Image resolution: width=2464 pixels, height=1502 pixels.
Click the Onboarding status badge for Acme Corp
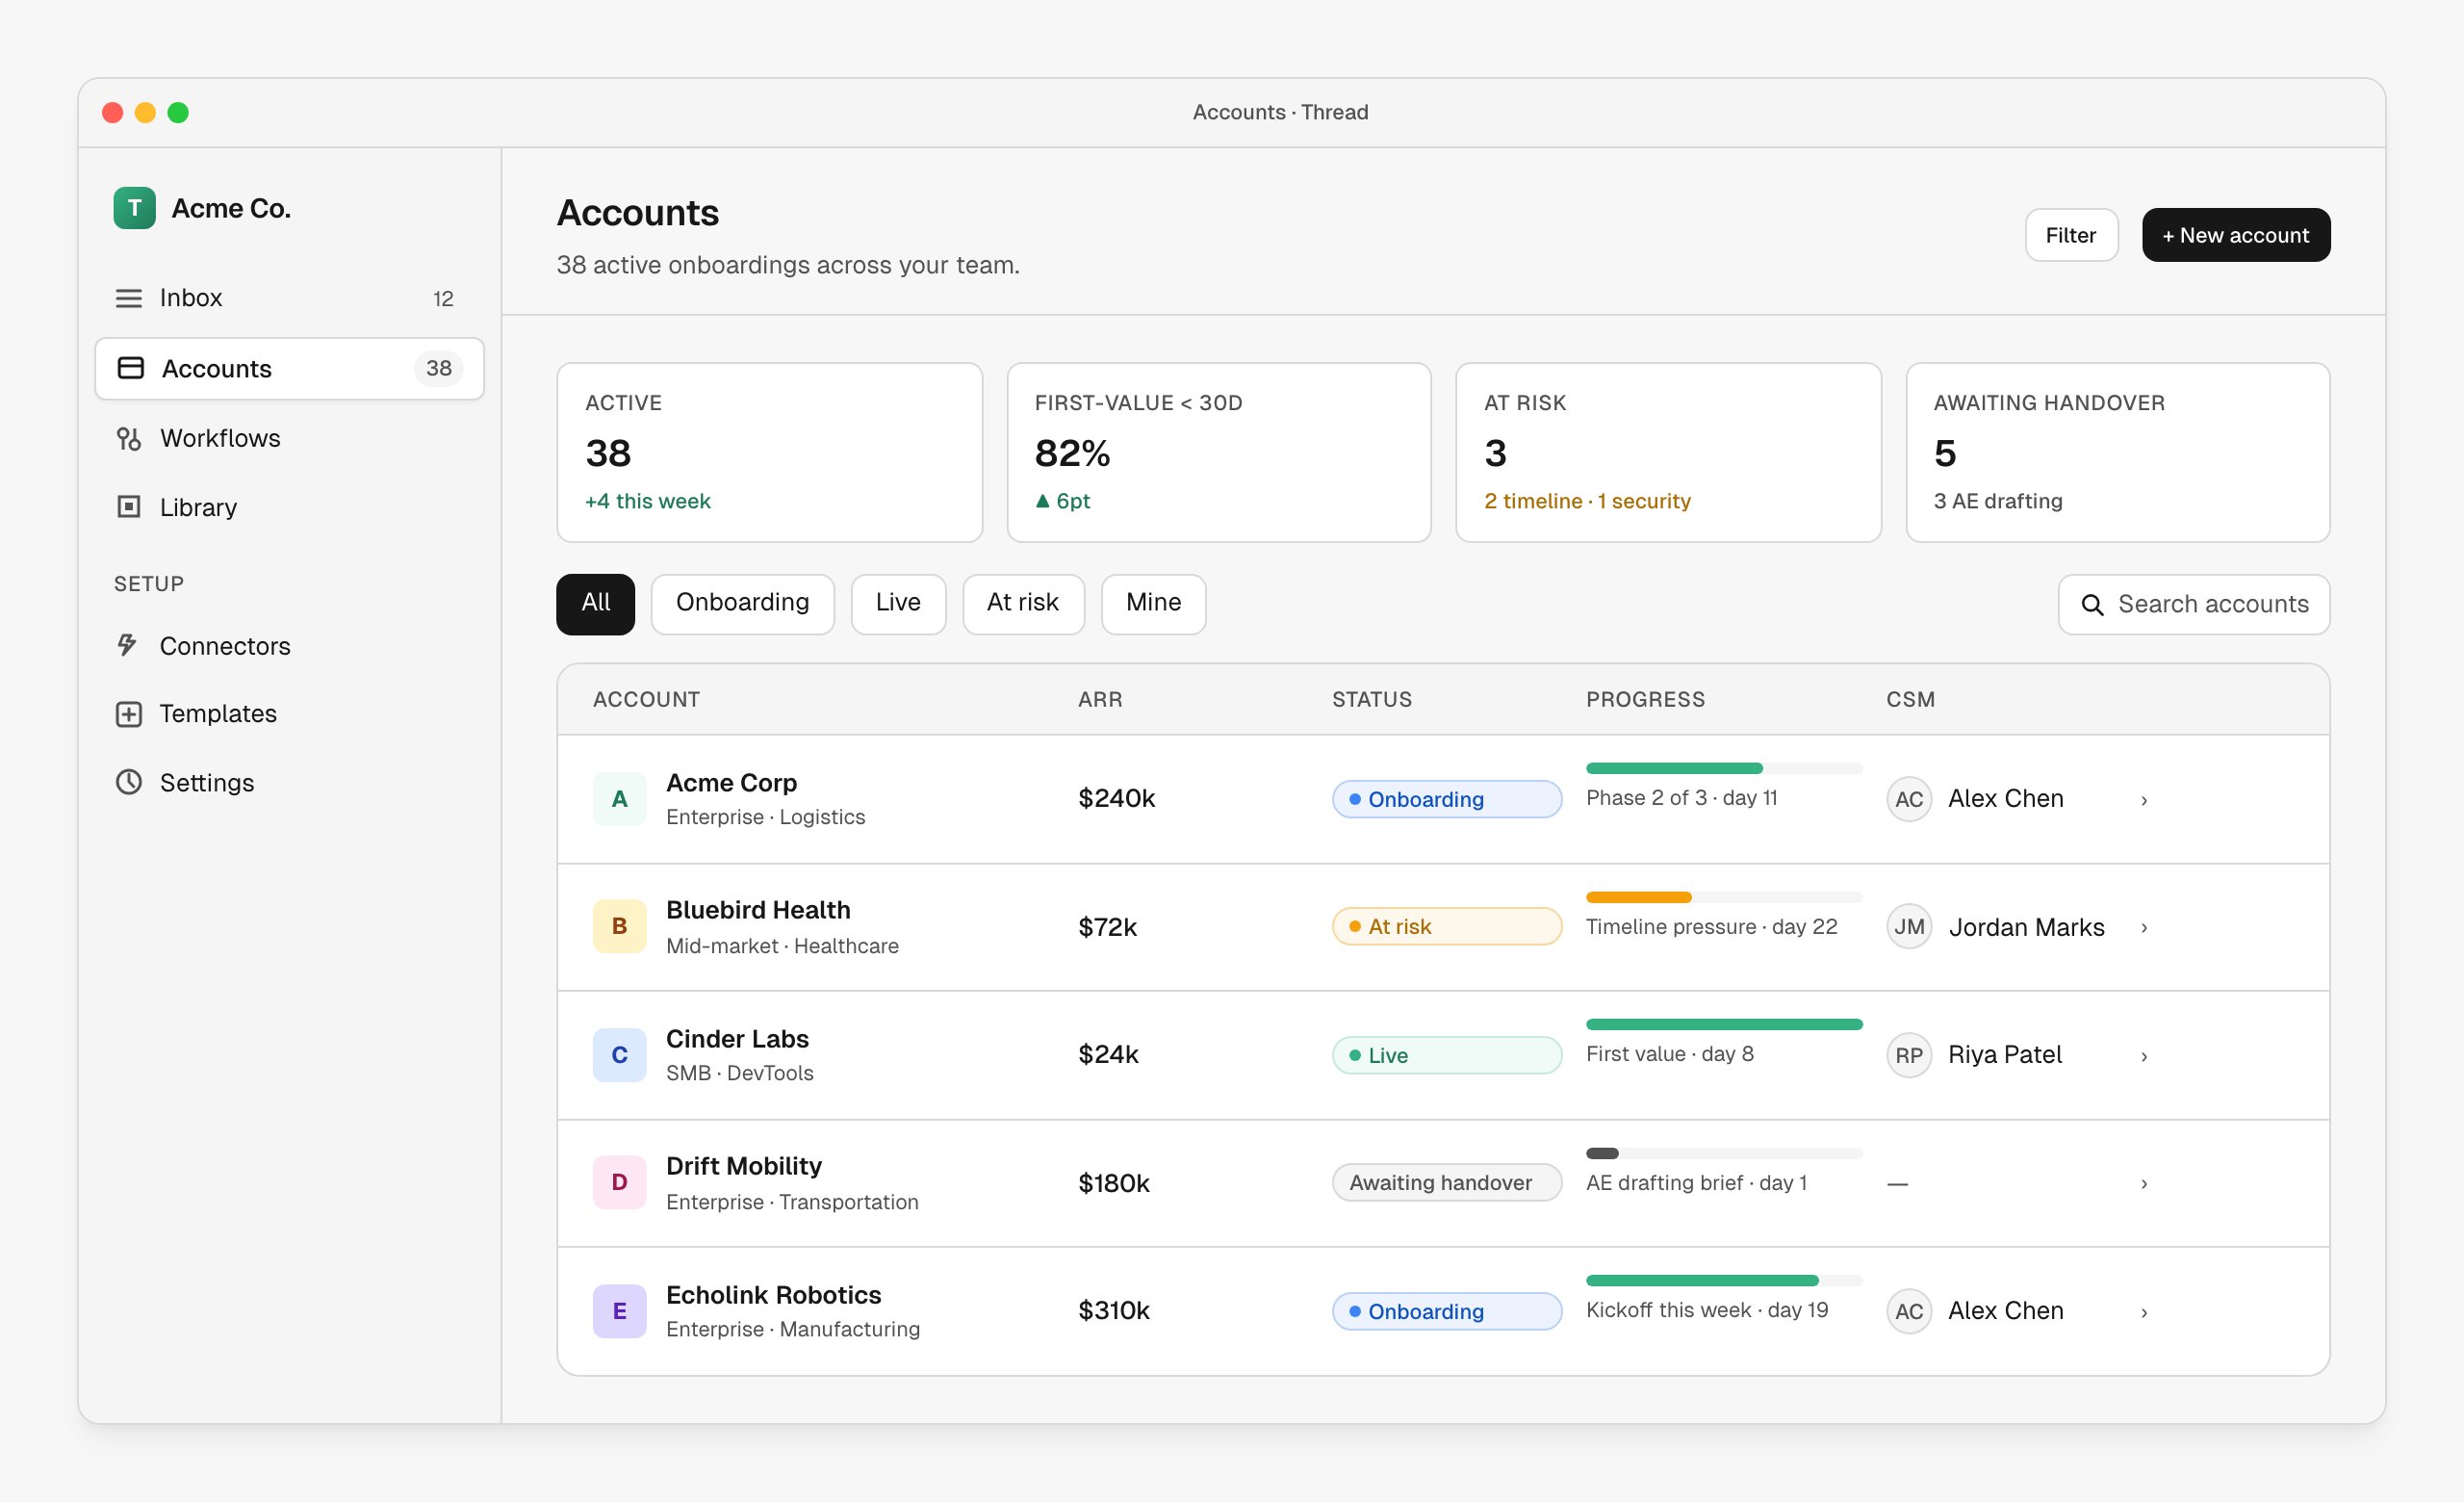1446,799
